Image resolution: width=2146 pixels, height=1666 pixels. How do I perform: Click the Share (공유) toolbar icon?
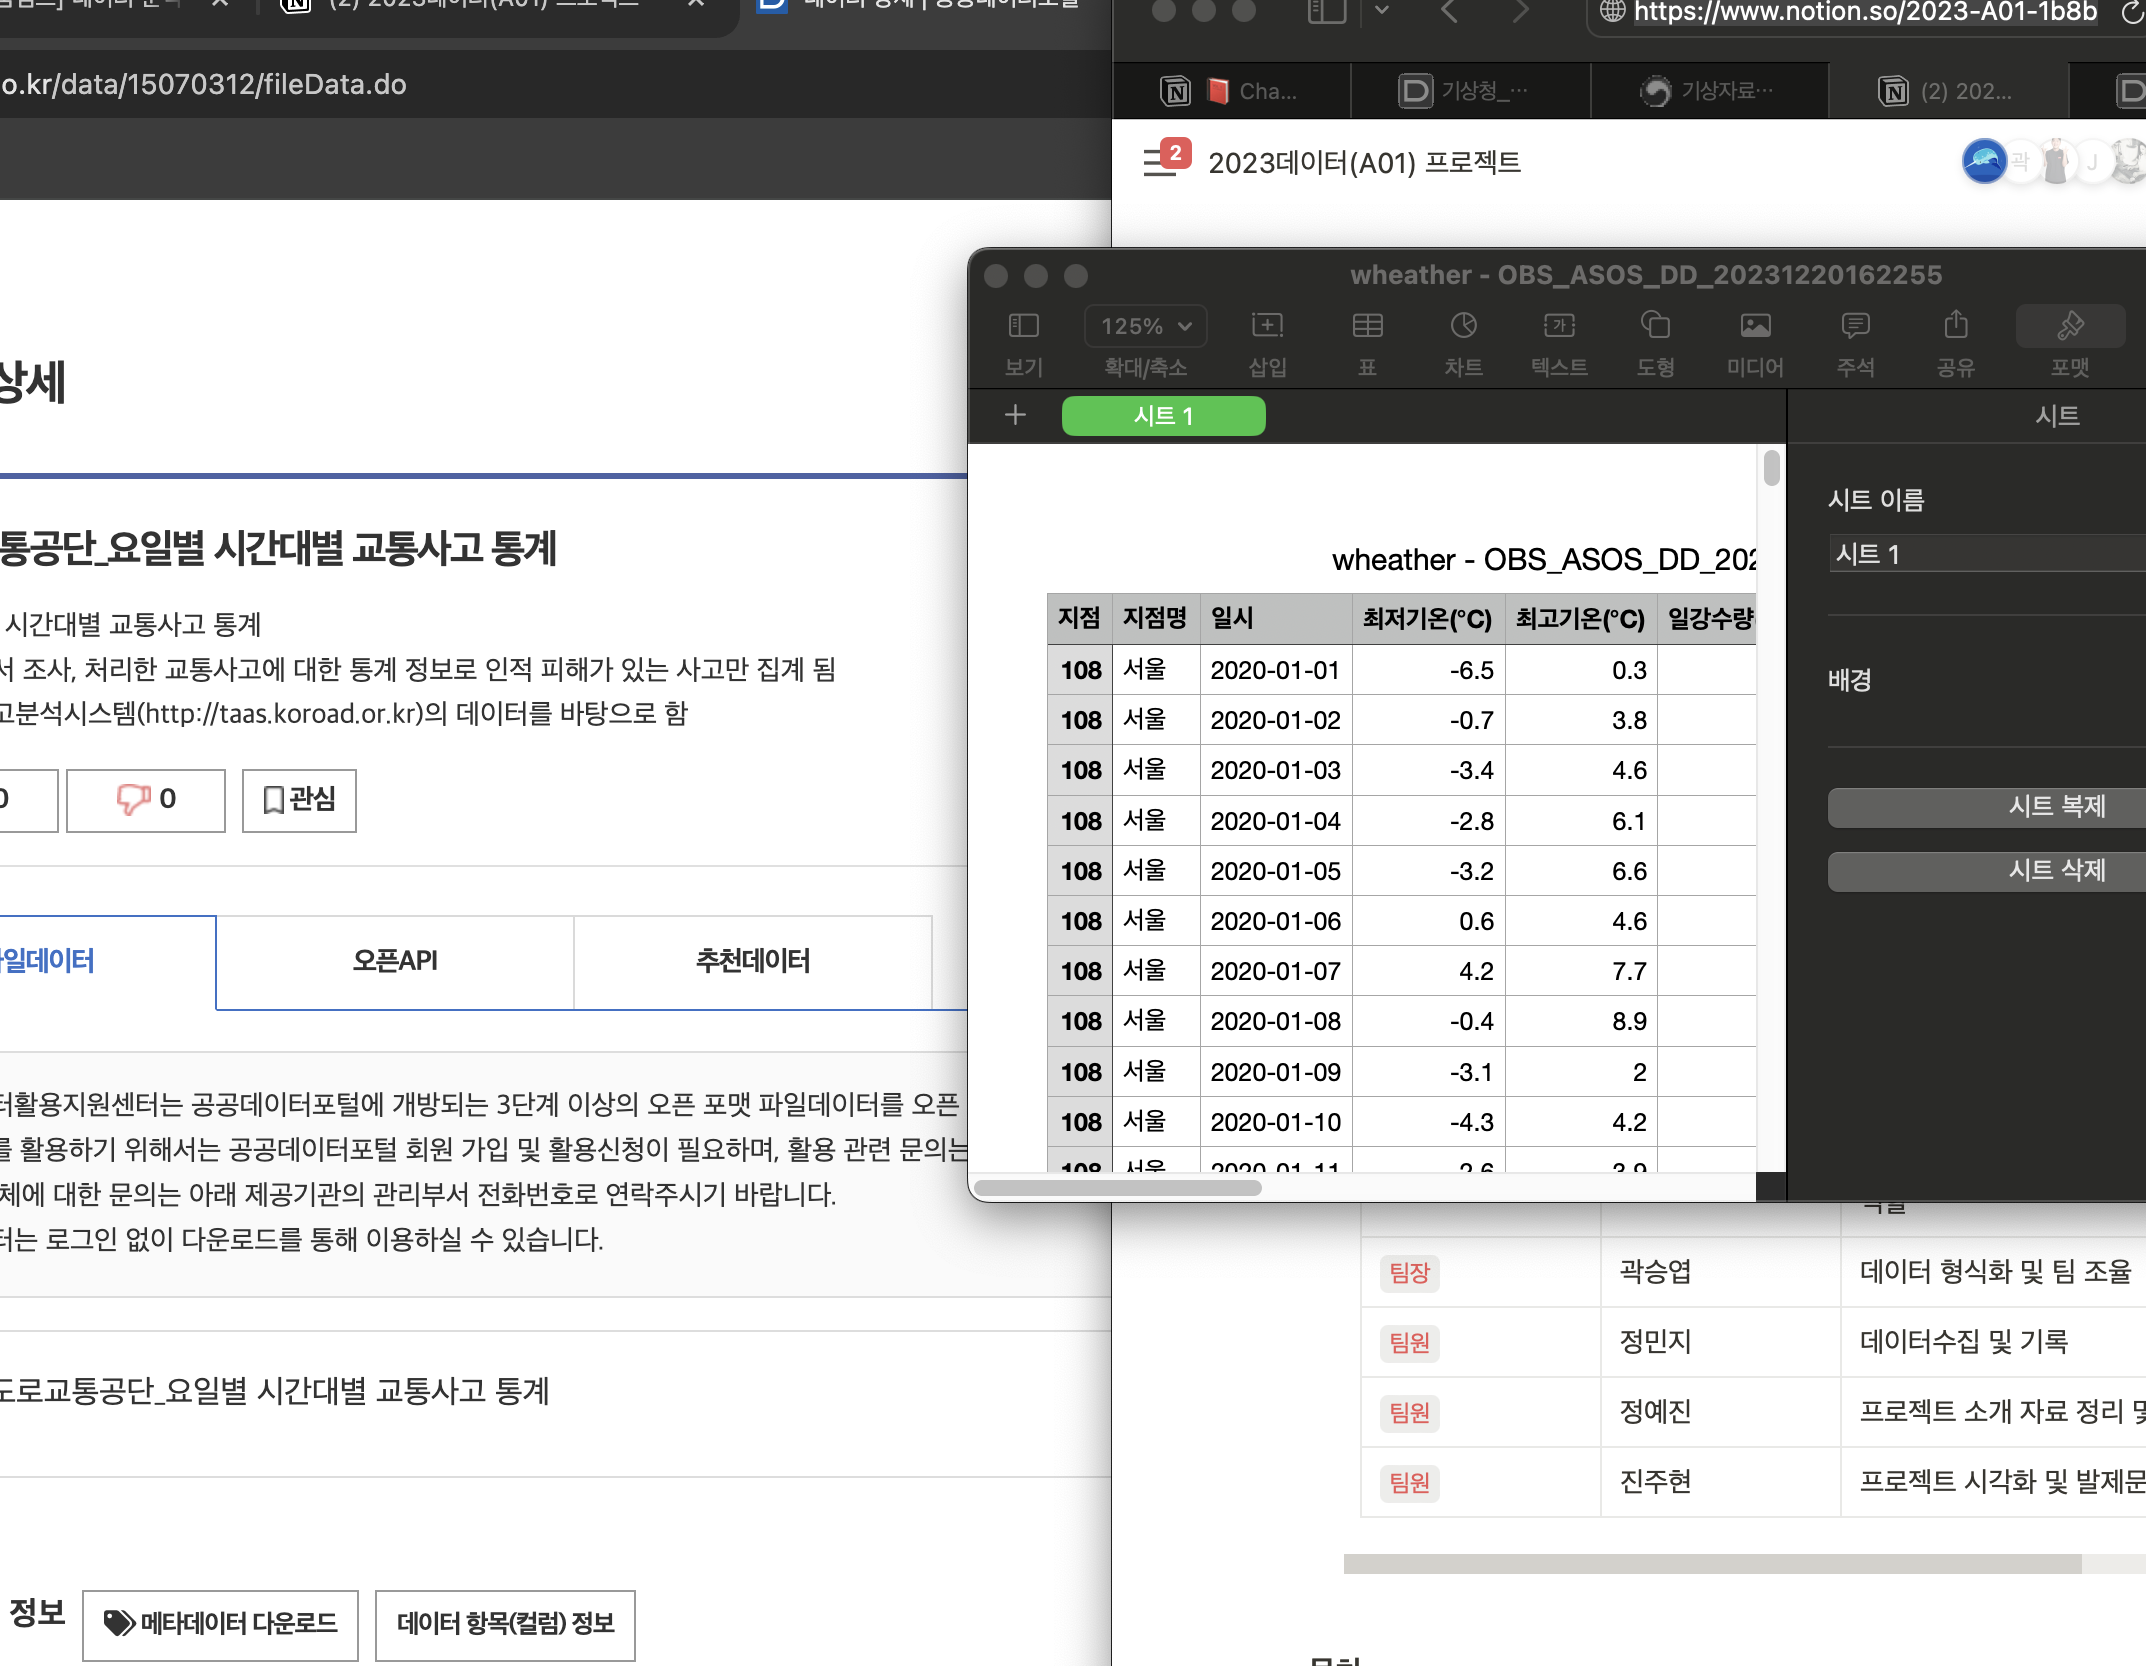[x=1956, y=324]
